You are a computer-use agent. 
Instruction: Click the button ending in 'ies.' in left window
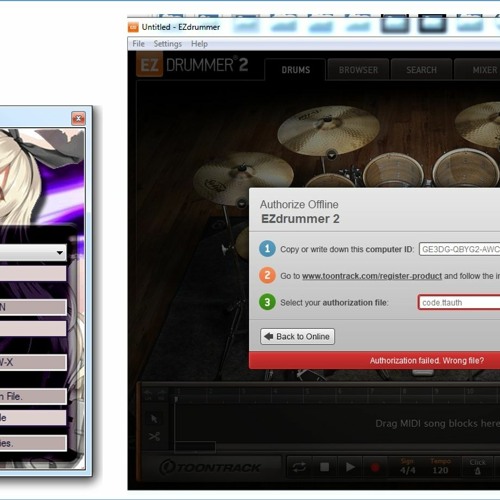33,443
